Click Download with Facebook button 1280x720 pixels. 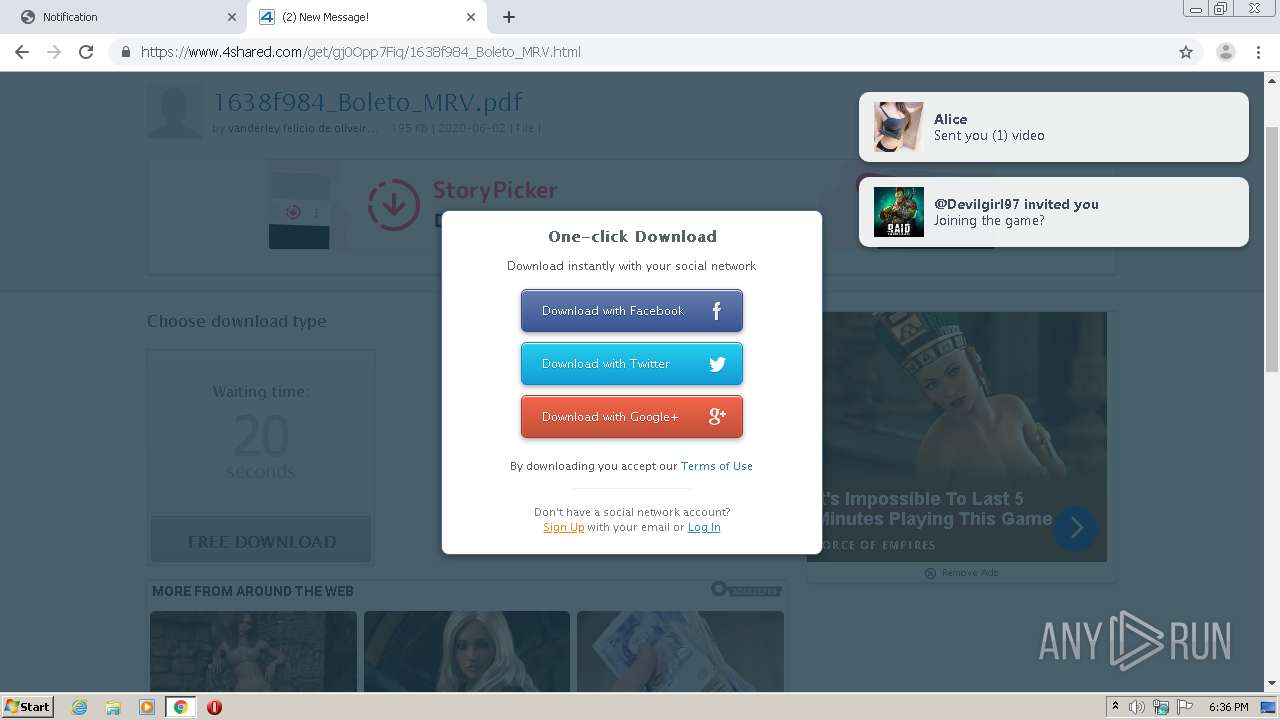click(632, 311)
